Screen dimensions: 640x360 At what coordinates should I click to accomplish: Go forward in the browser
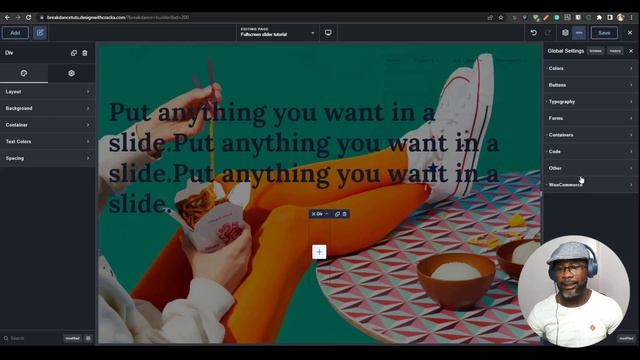tap(18, 17)
